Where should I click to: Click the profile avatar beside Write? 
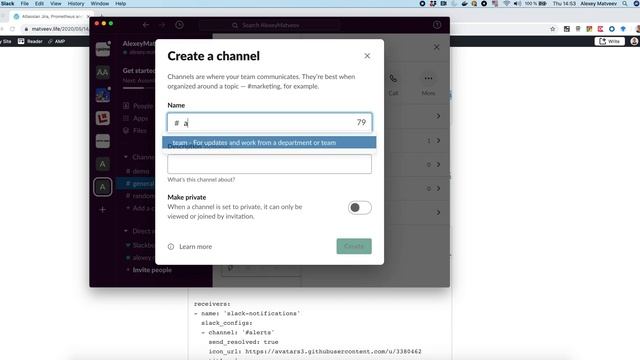tap(634, 41)
